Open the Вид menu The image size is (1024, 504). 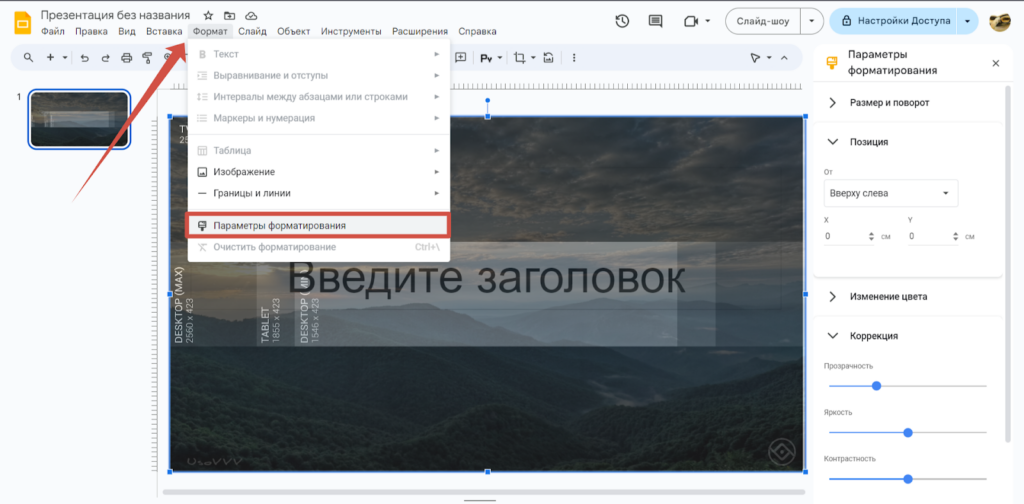[127, 31]
